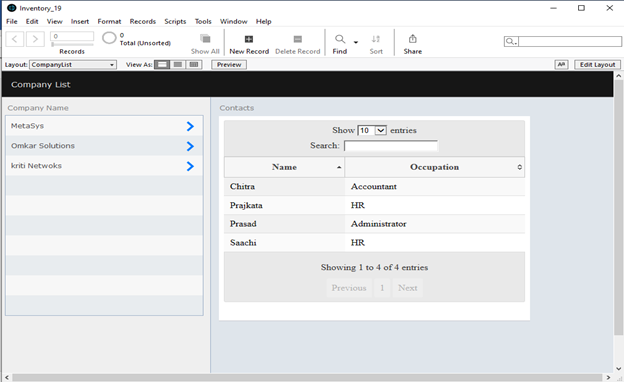
Task: Maximize the Inventory_19 window
Action: (x=581, y=8)
